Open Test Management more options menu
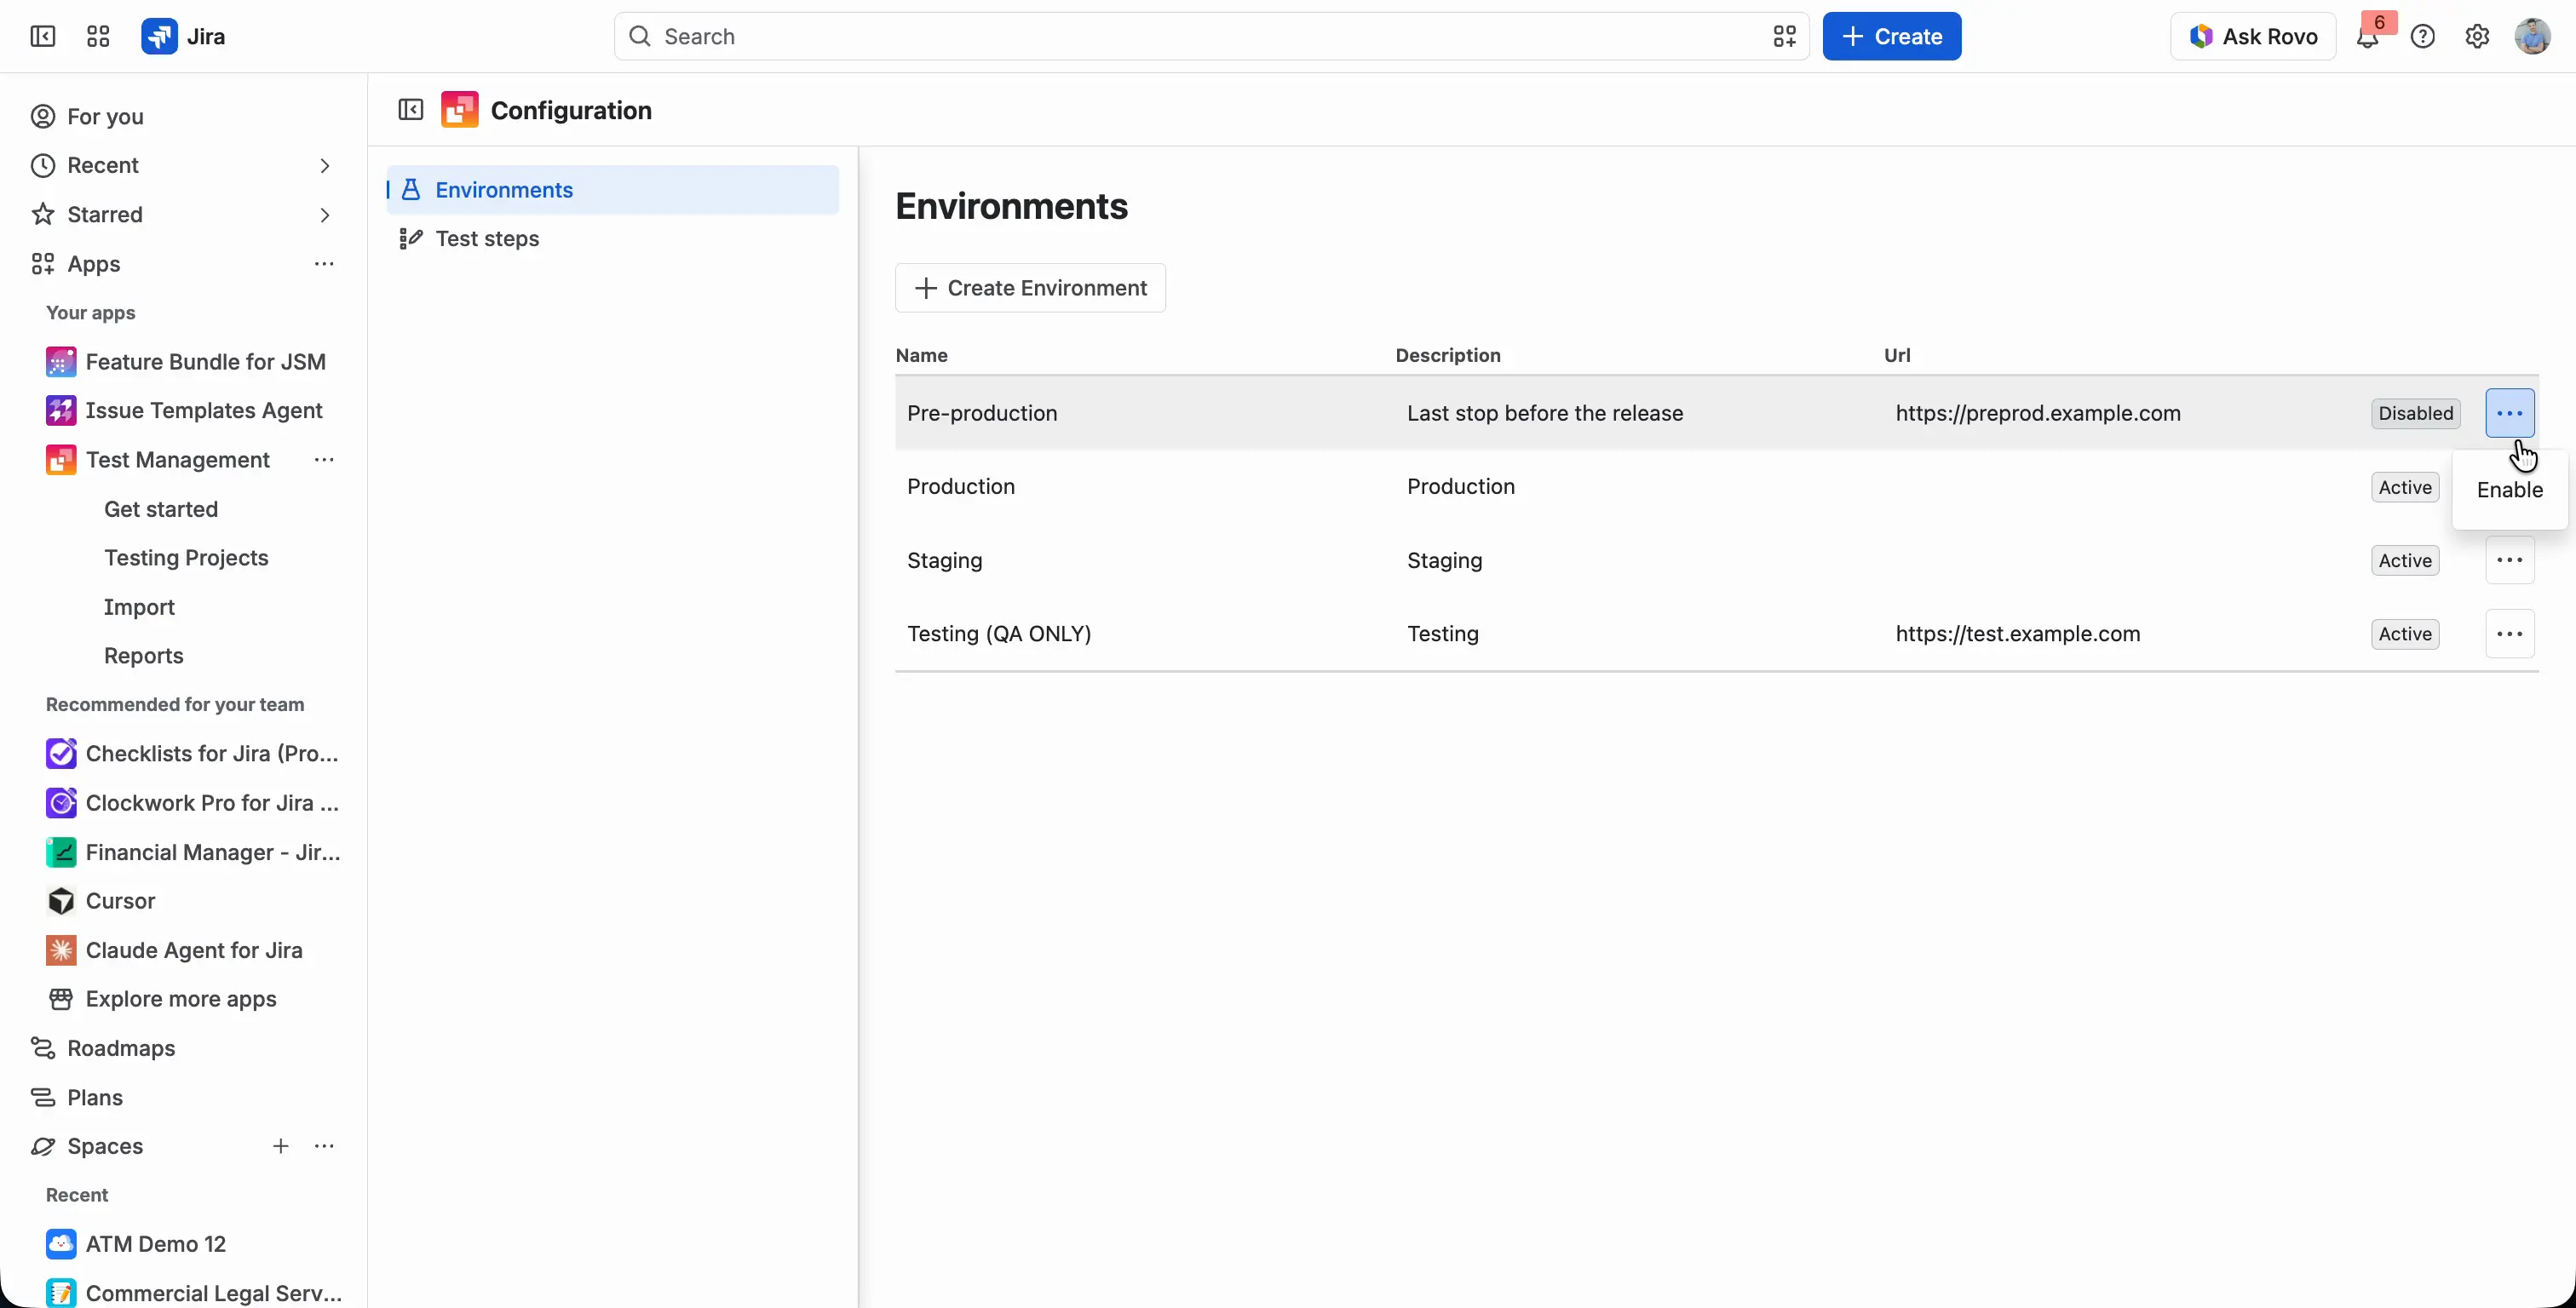 (x=324, y=460)
